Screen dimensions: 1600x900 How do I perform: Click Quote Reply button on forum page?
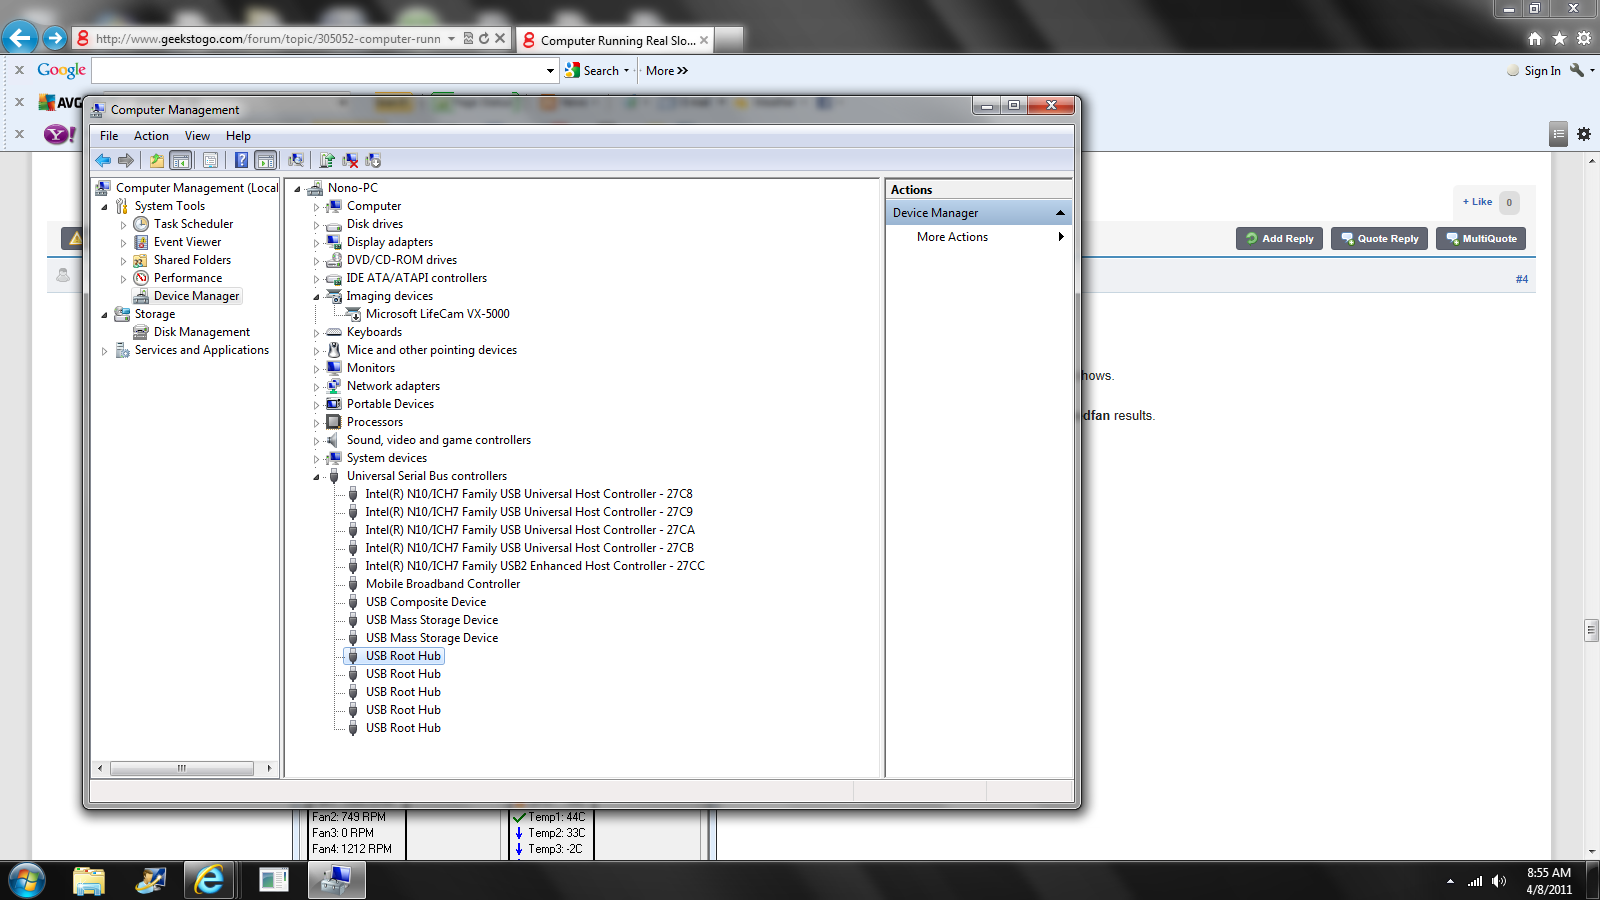pos(1379,238)
